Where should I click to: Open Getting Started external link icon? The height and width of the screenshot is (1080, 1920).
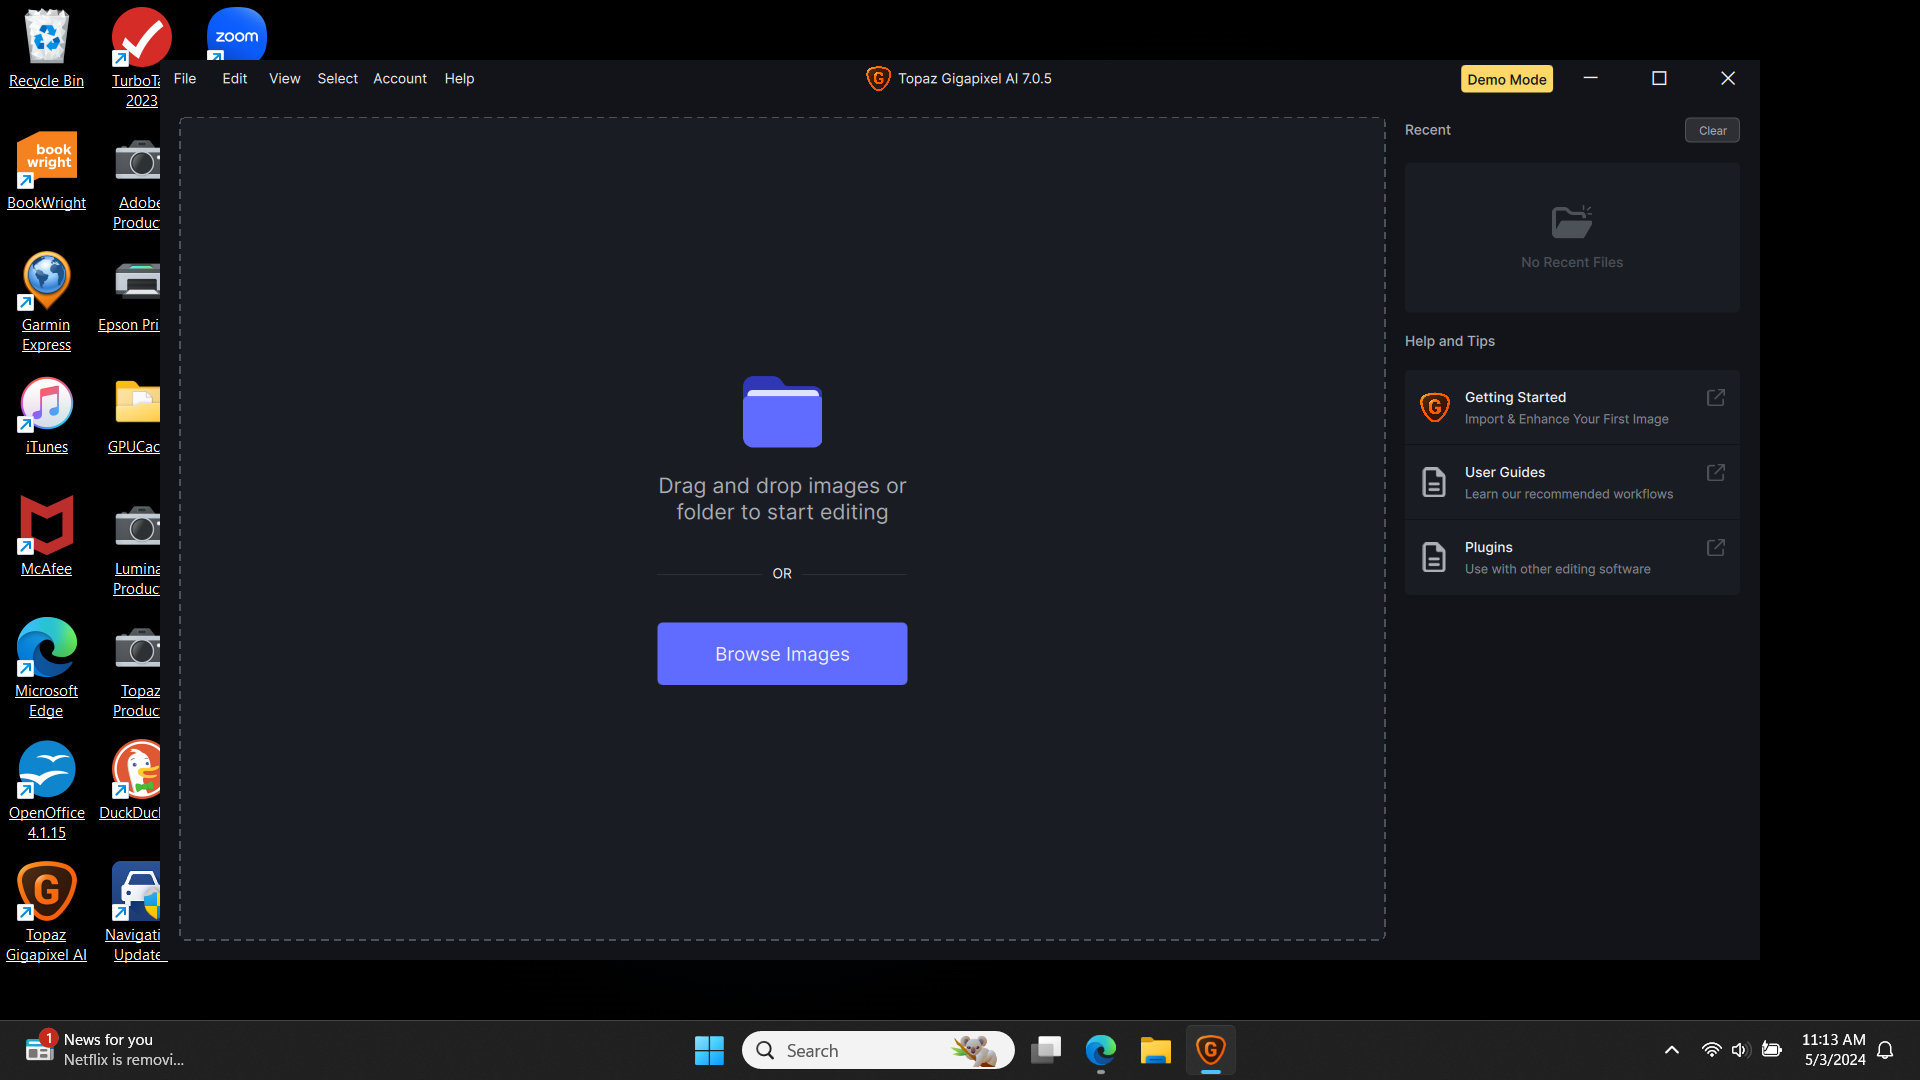pyautogui.click(x=1715, y=398)
